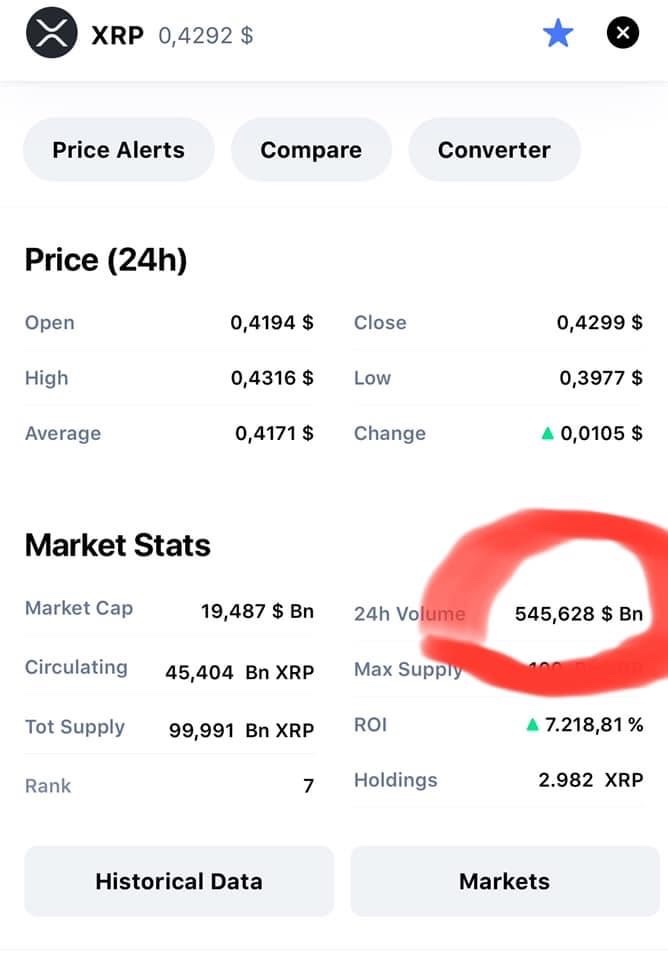The image size is (668, 960).
Task: Click the XRP coin logo
Action: tap(51, 32)
